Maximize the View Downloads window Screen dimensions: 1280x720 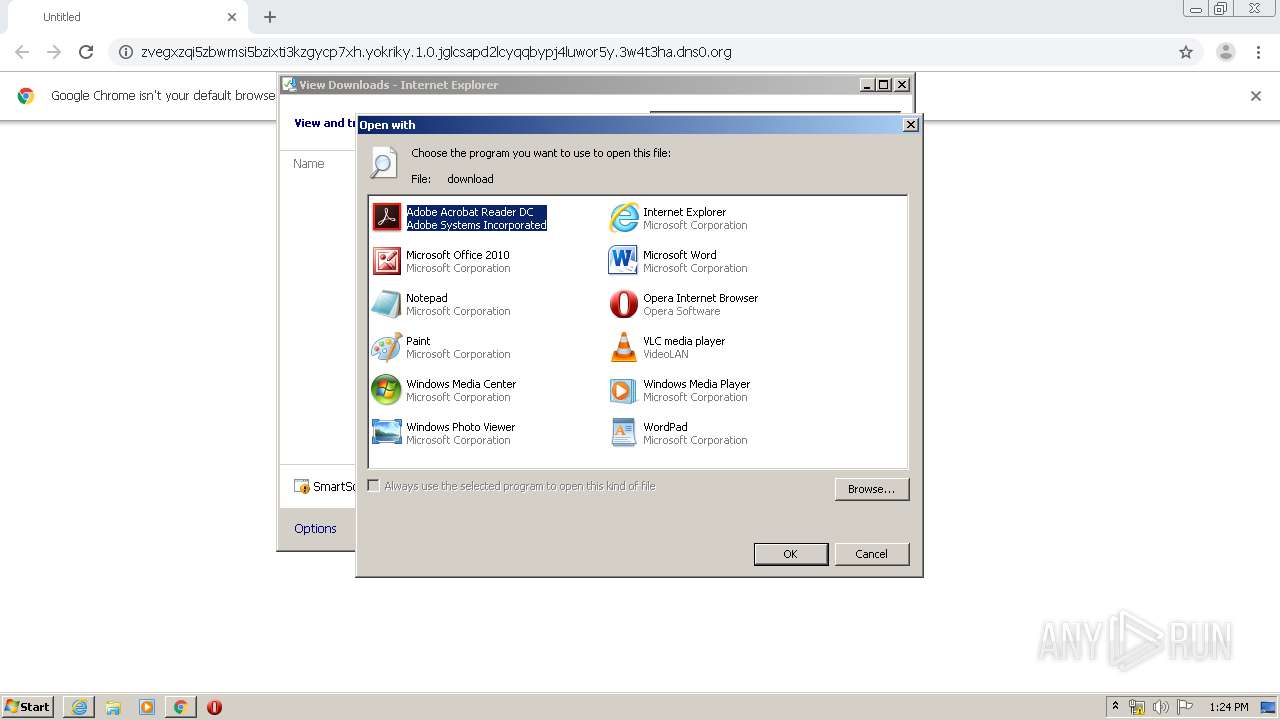coord(884,85)
